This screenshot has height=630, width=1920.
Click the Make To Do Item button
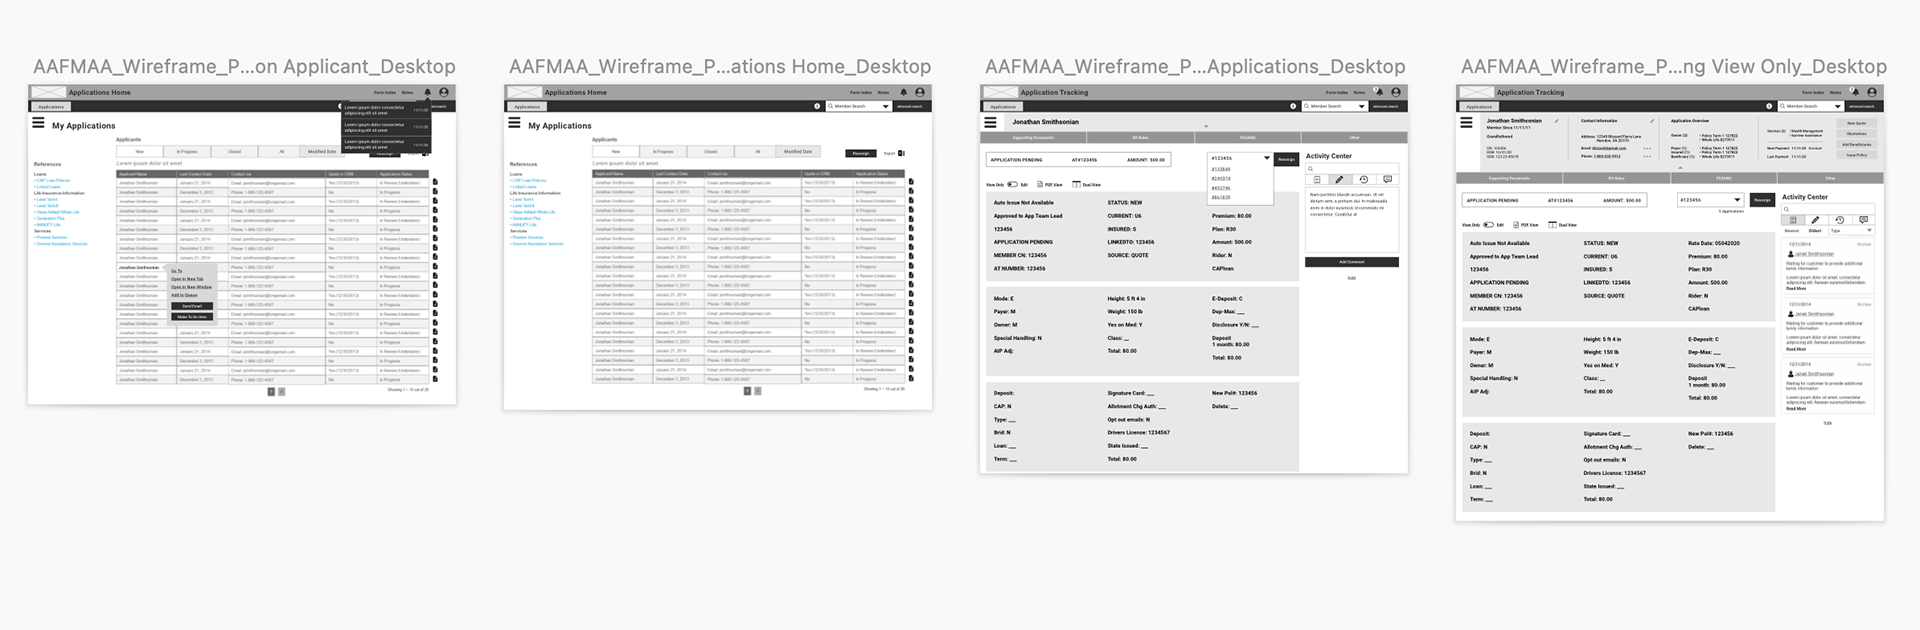[x=192, y=317]
